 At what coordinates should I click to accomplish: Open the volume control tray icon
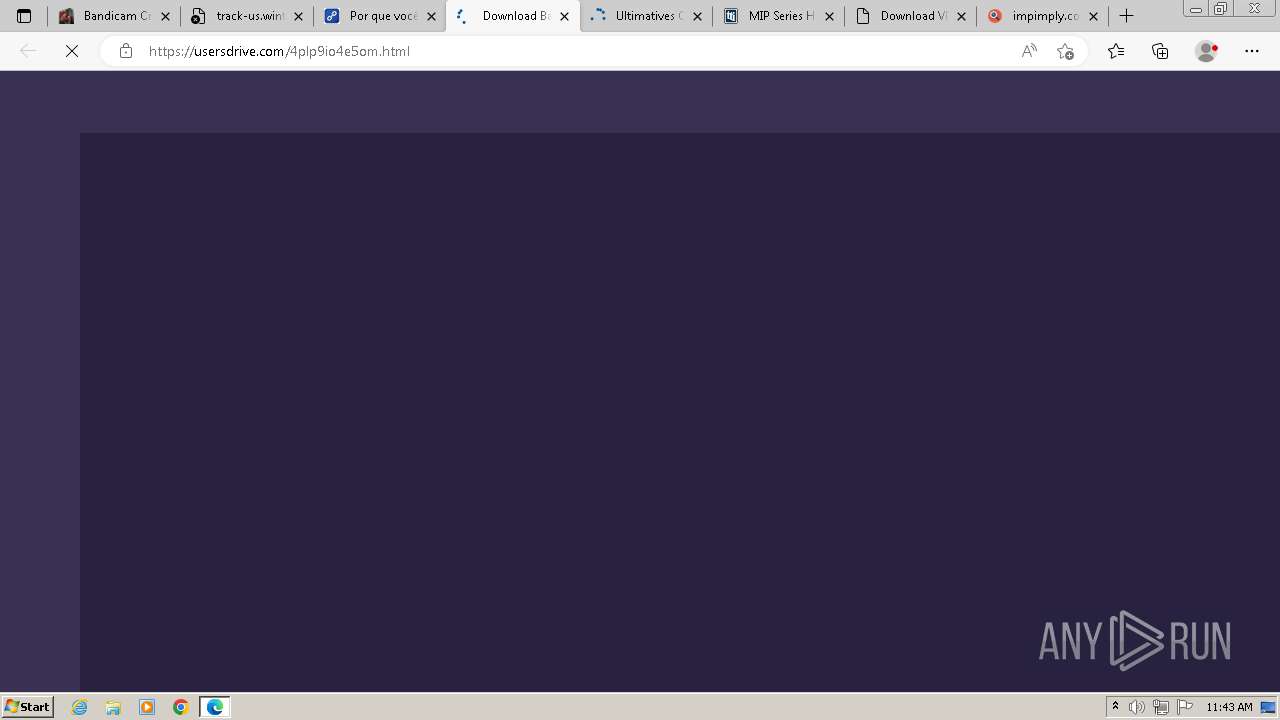click(x=1137, y=707)
